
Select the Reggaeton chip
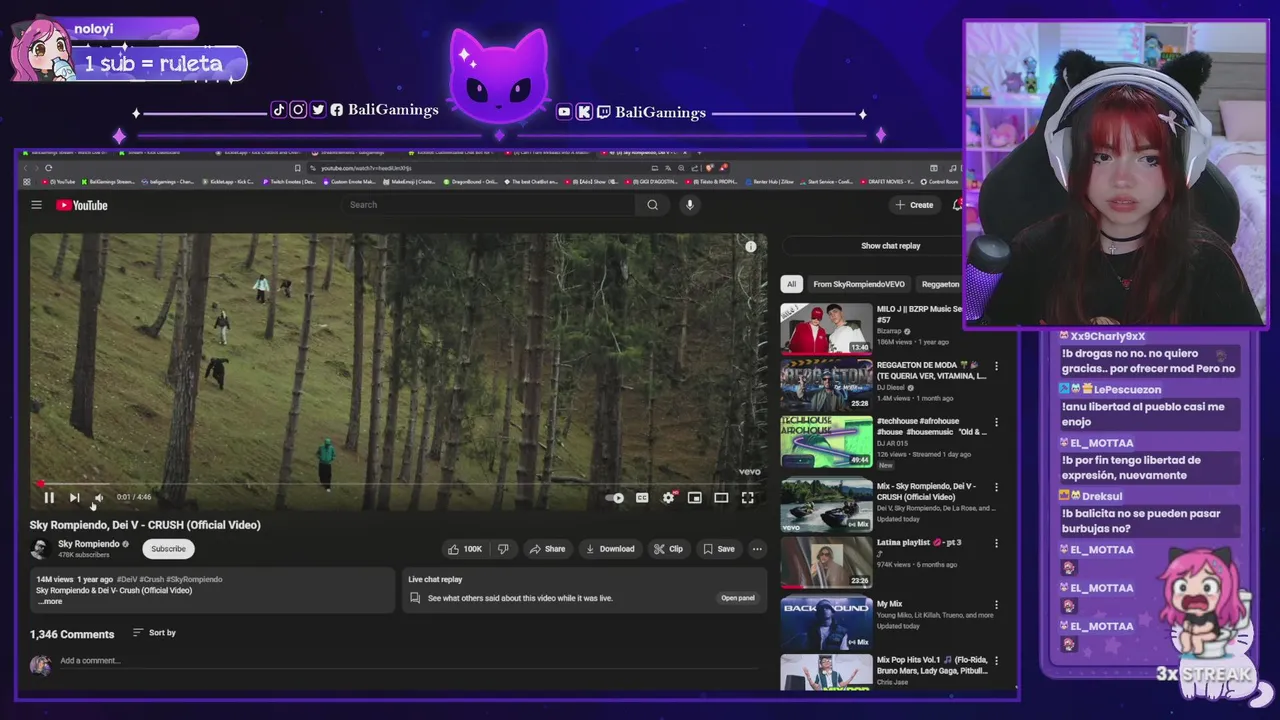[939, 284]
